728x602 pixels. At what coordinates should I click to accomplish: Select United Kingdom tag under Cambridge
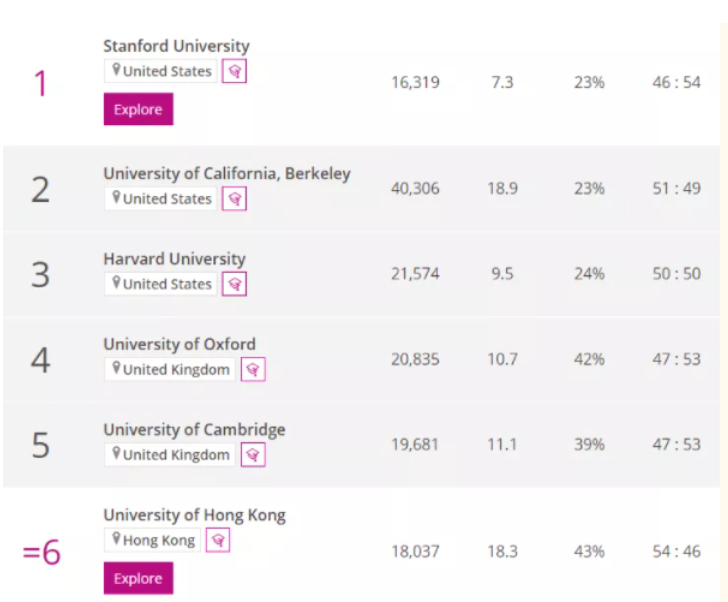169,455
